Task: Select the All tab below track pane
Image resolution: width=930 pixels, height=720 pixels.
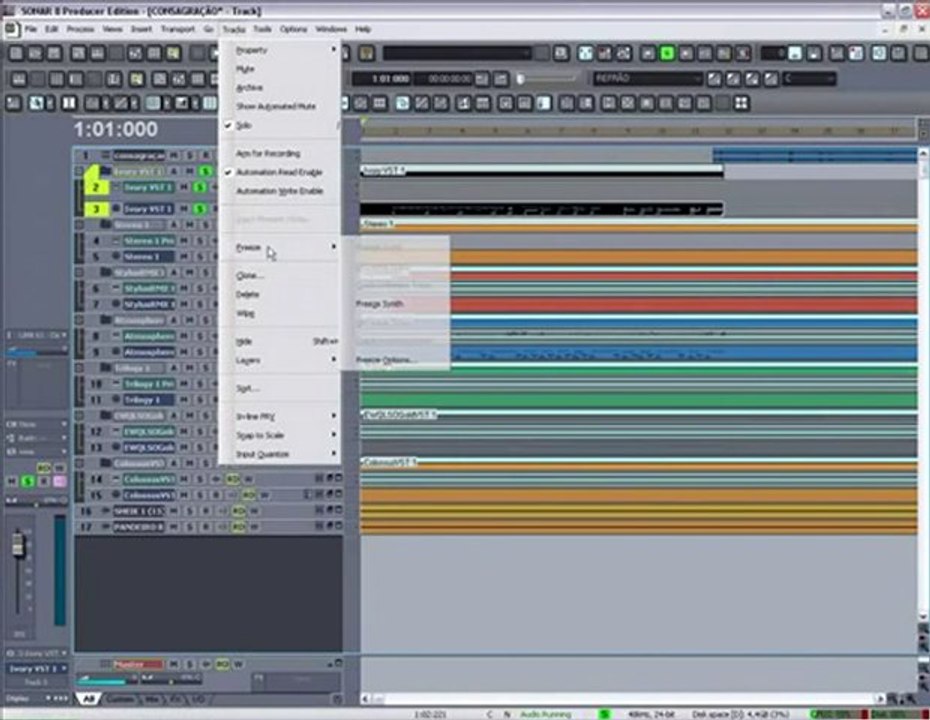Action: coord(89,700)
